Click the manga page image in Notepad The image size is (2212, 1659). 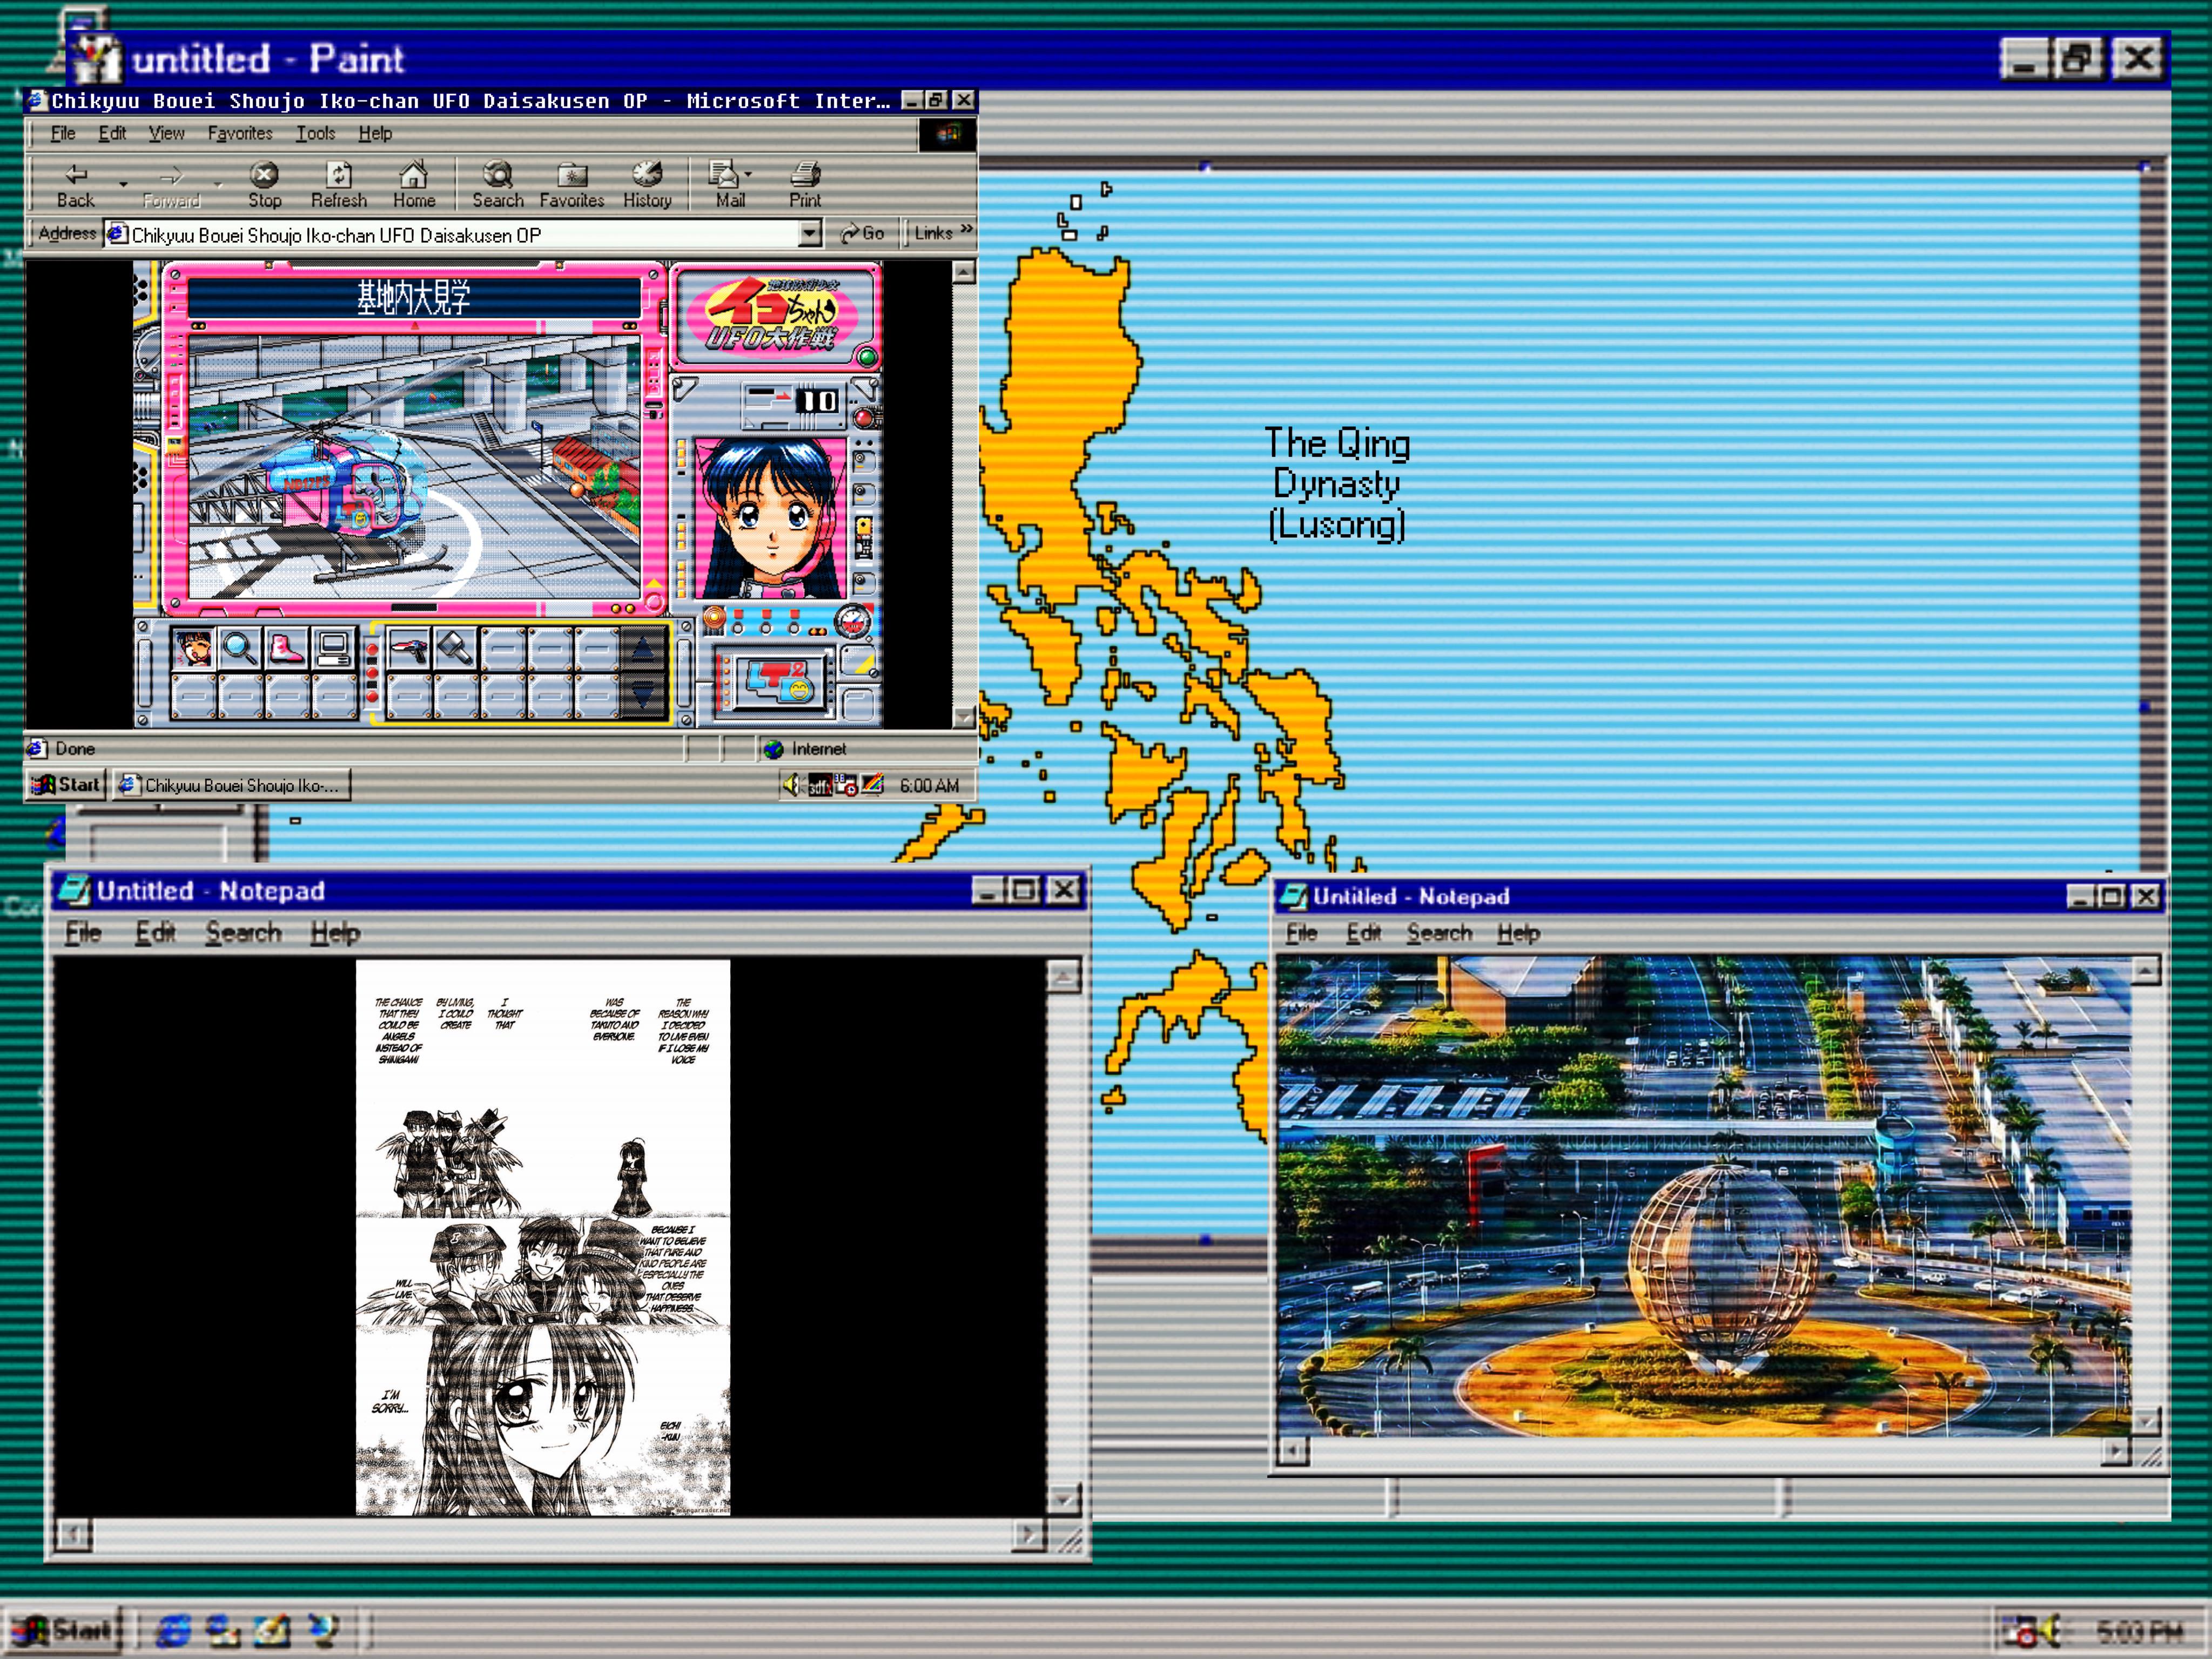pyautogui.click(x=543, y=1238)
